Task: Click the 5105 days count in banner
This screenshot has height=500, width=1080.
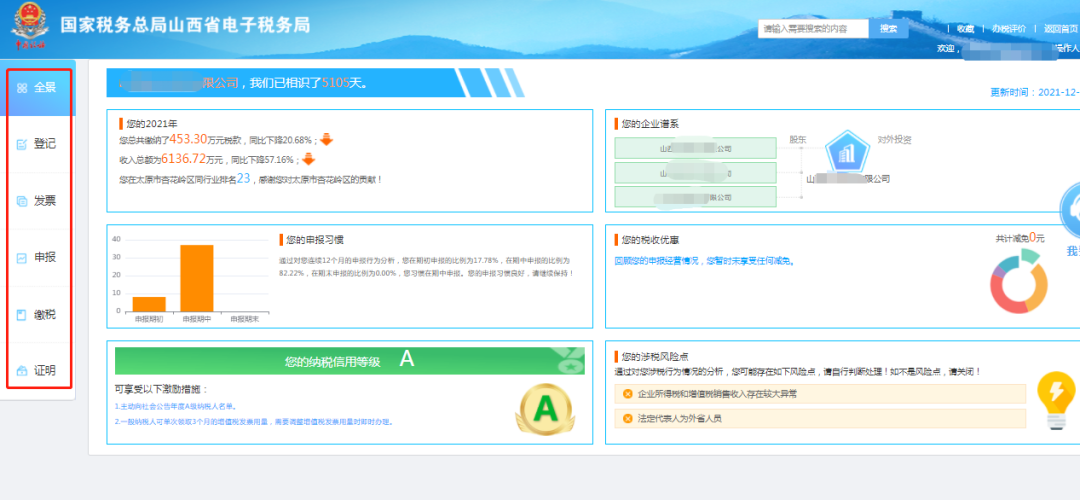Action: 335,83
